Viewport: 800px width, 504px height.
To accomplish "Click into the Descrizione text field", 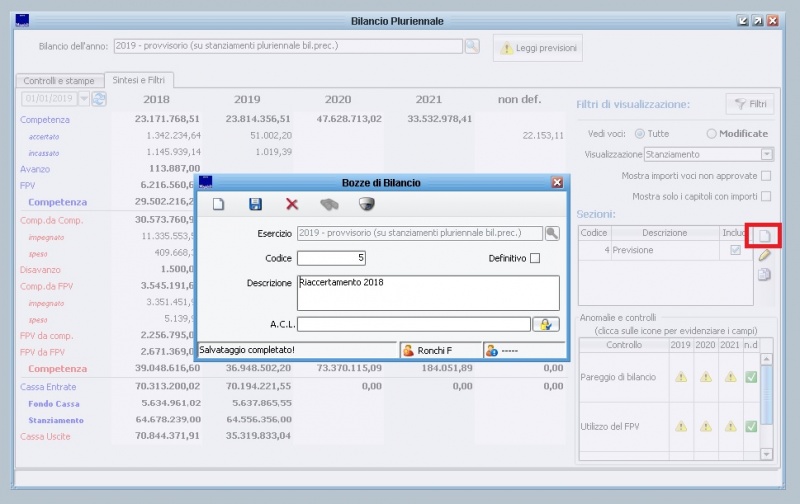I will pos(428,292).
